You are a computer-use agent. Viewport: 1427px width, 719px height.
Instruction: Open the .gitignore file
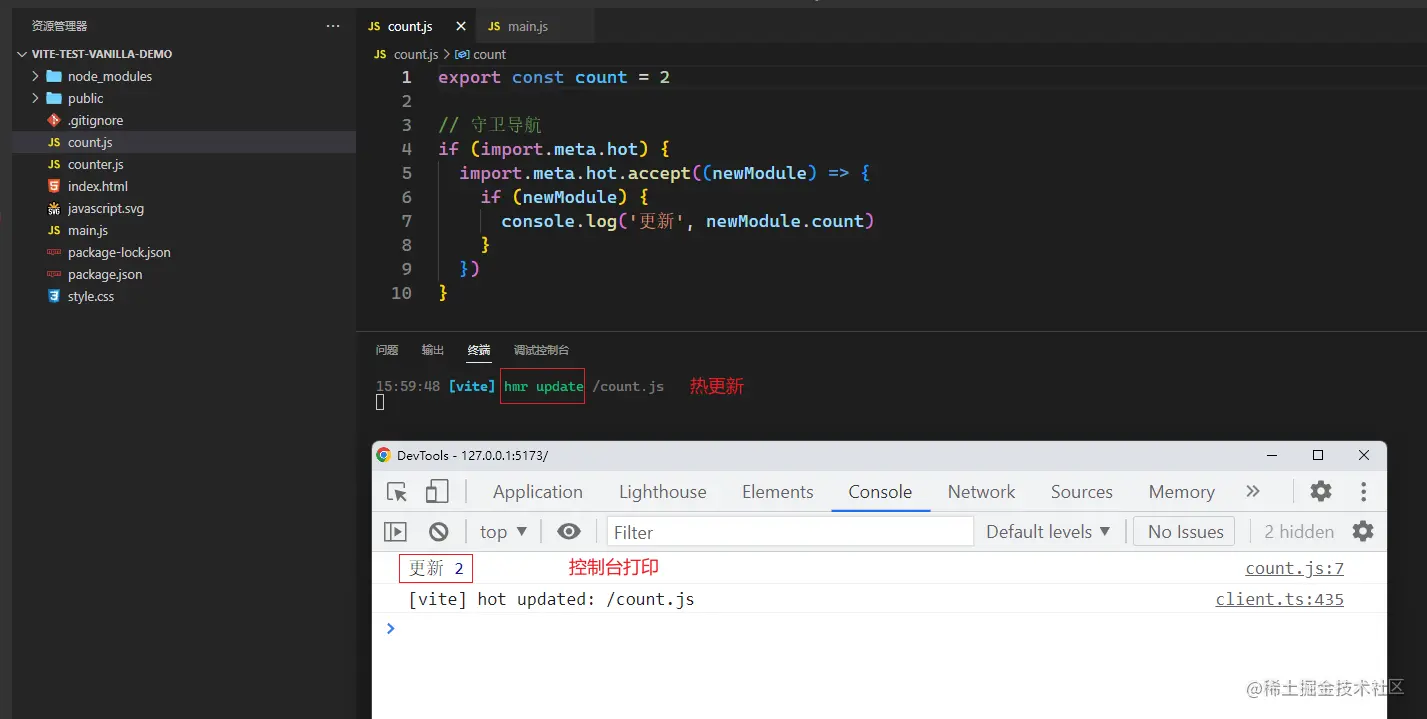(x=96, y=120)
